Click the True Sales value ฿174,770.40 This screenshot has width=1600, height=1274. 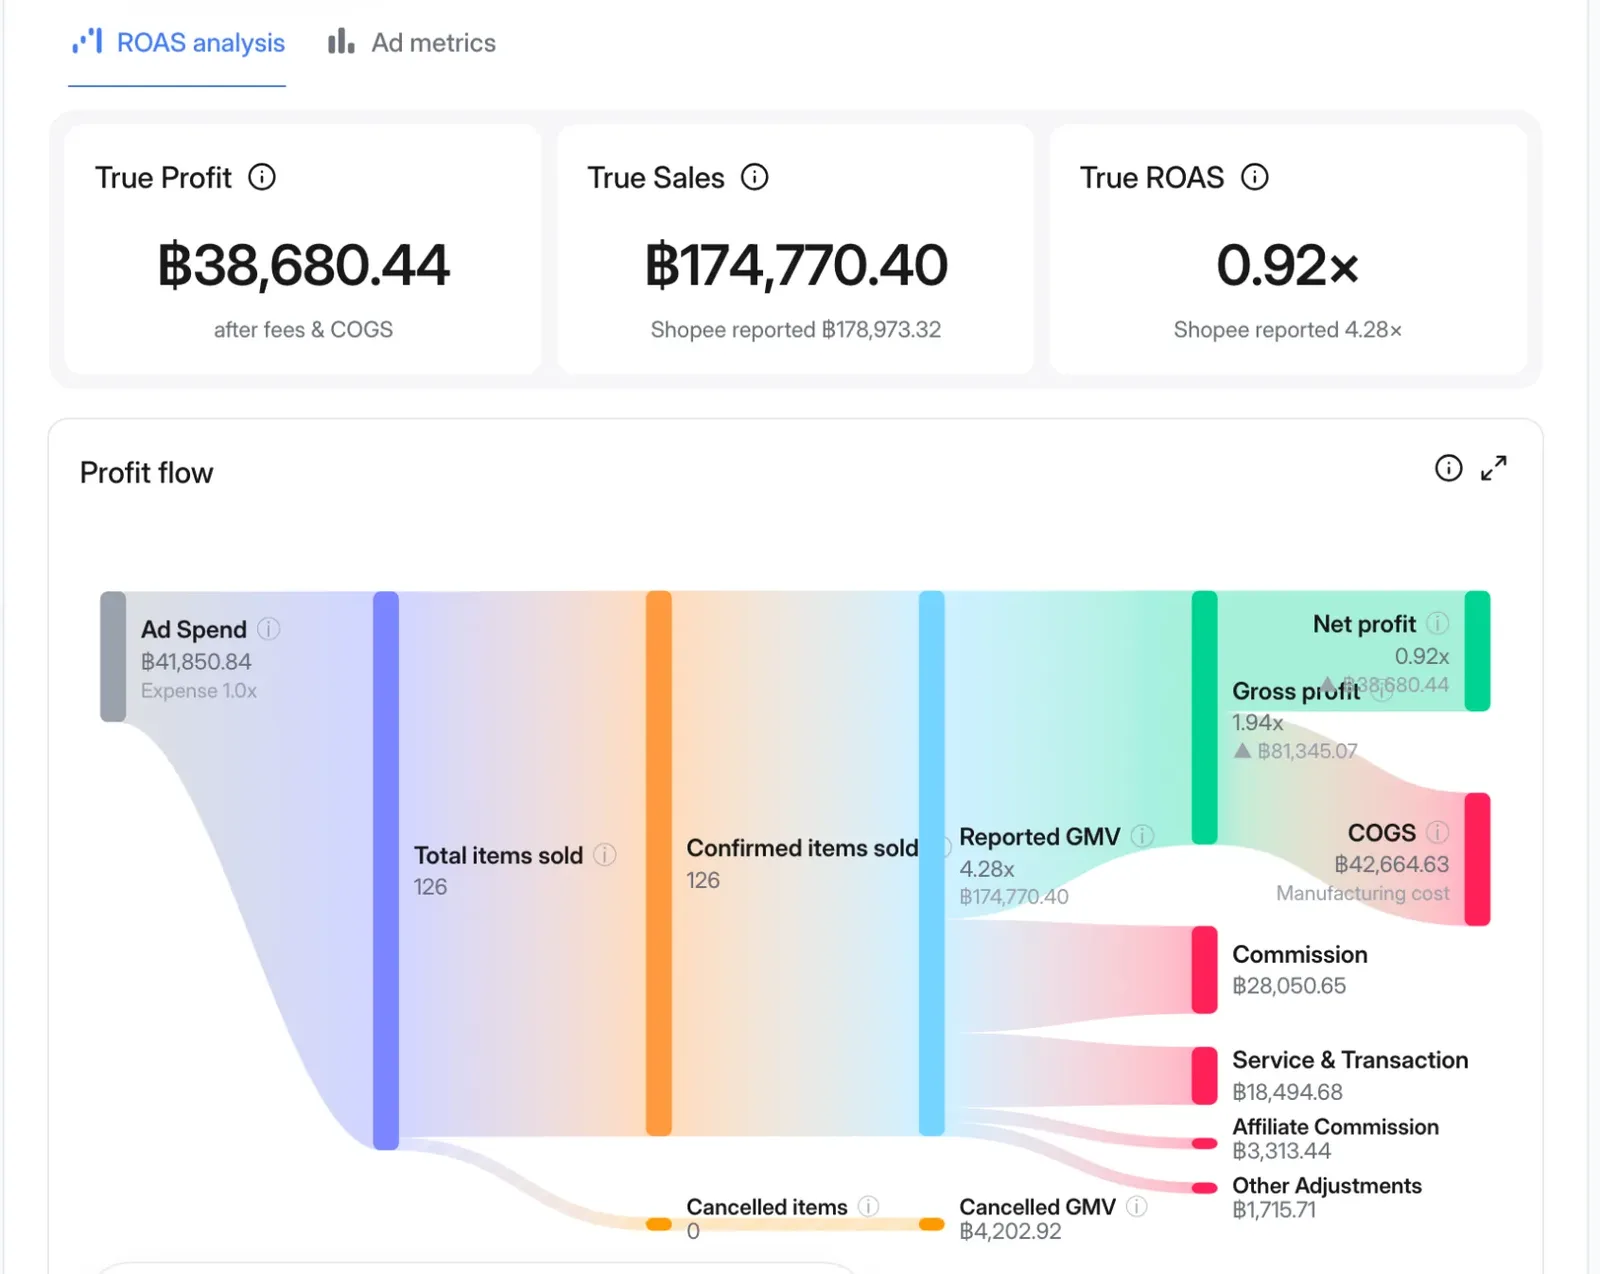coord(796,265)
